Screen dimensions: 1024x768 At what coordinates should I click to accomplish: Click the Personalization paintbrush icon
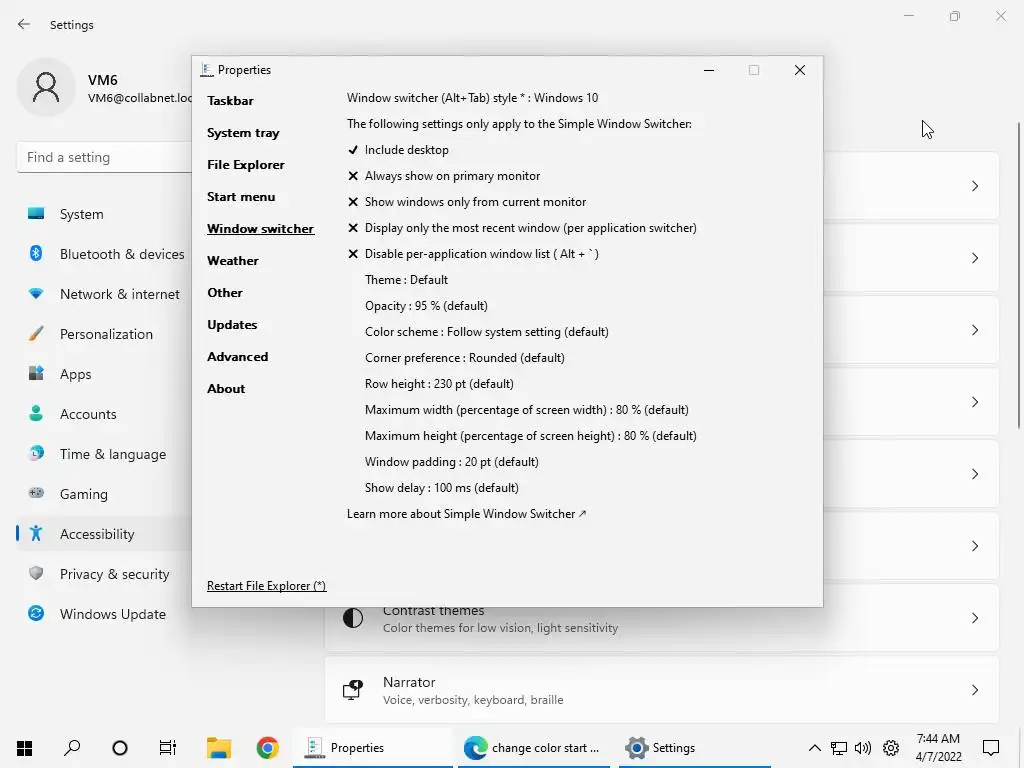coord(36,334)
